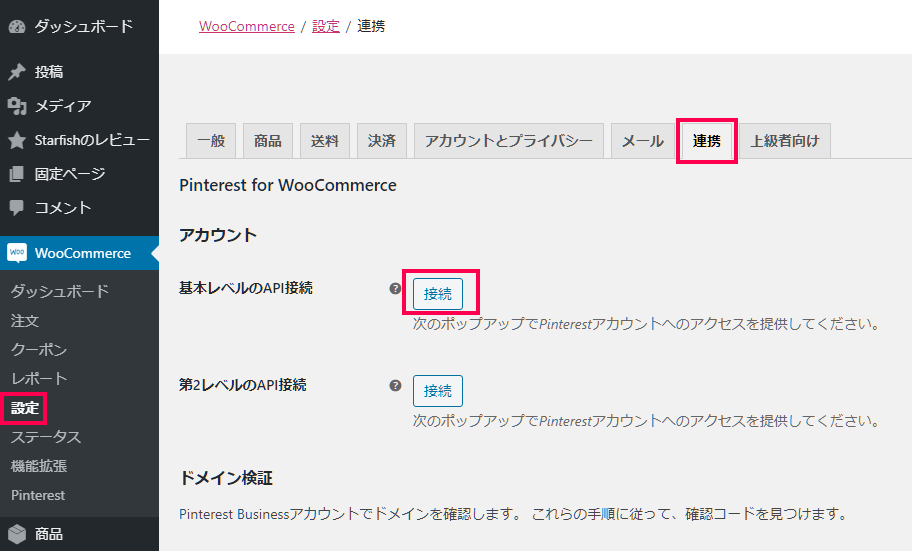The height and width of the screenshot is (551, 912).
Task: Open the 上級者向け tab
Action: click(x=785, y=140)
